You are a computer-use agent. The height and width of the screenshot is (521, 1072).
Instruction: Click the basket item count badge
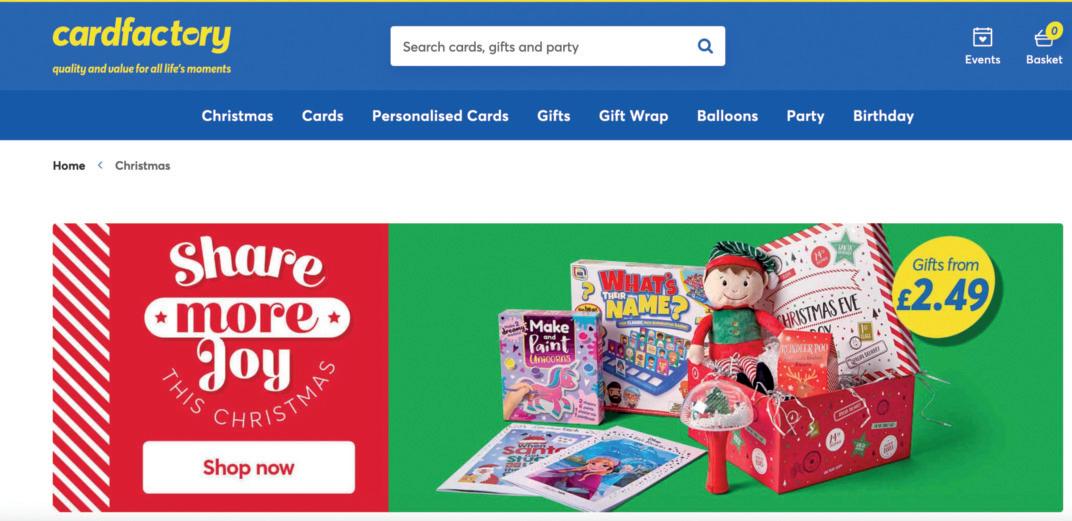[1054, 30]
